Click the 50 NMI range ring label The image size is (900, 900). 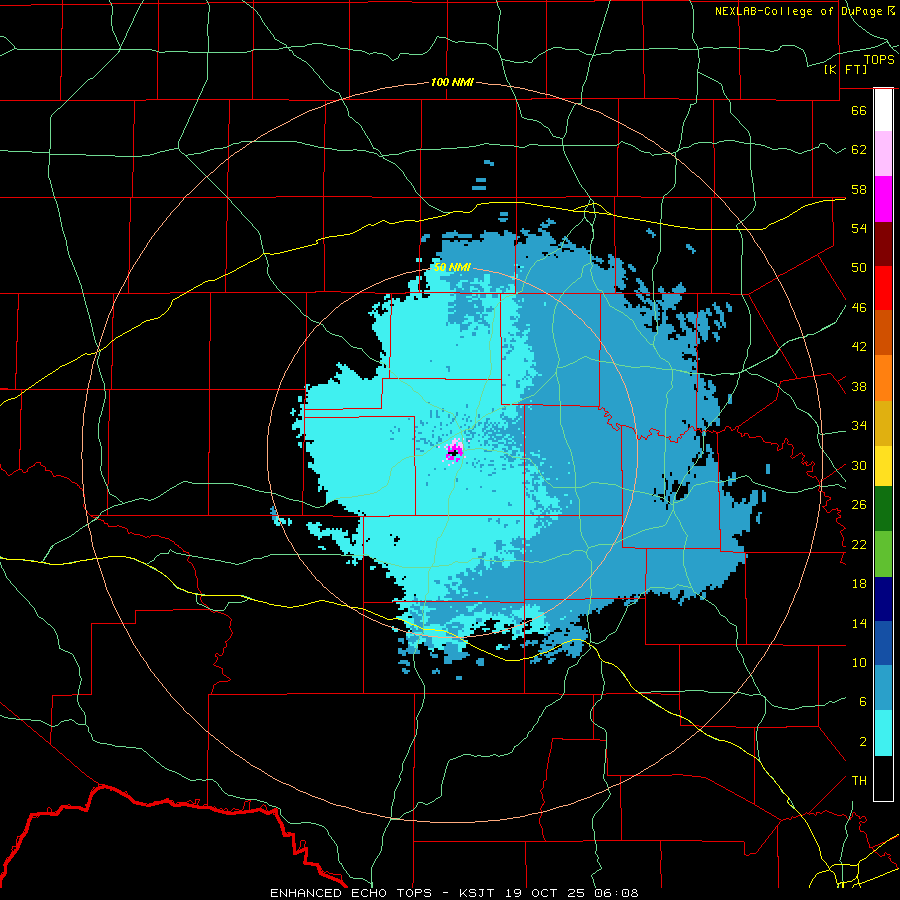tap(452, 267)
